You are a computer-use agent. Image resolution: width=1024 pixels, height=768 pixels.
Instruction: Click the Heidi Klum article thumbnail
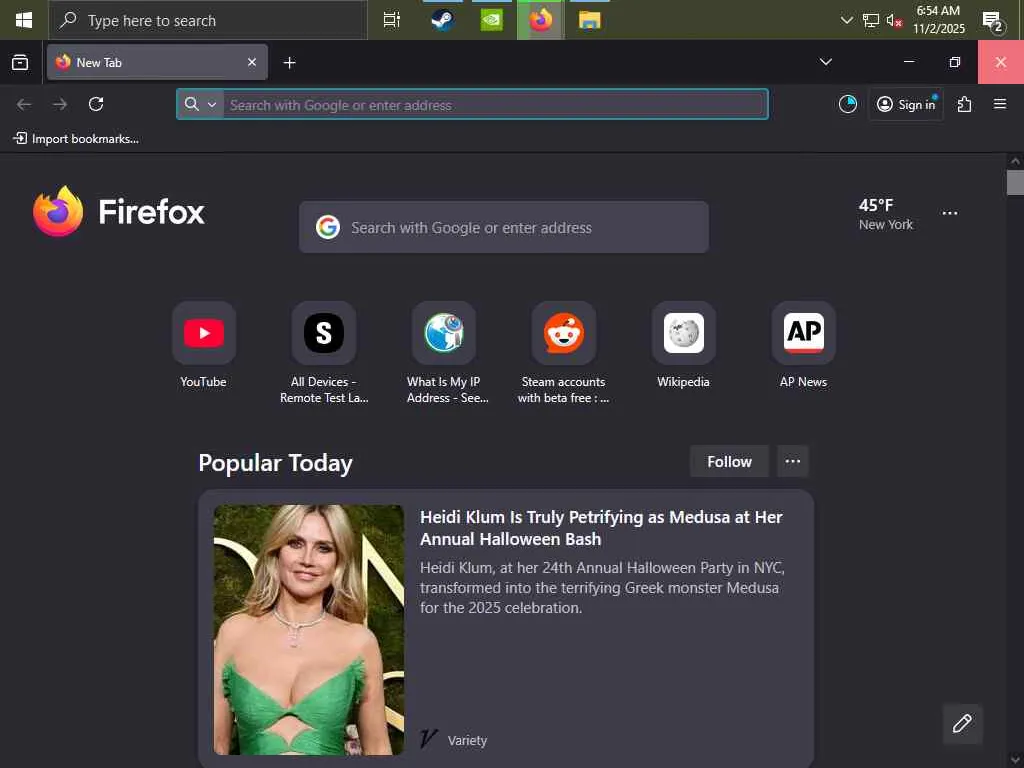[309, 630]
